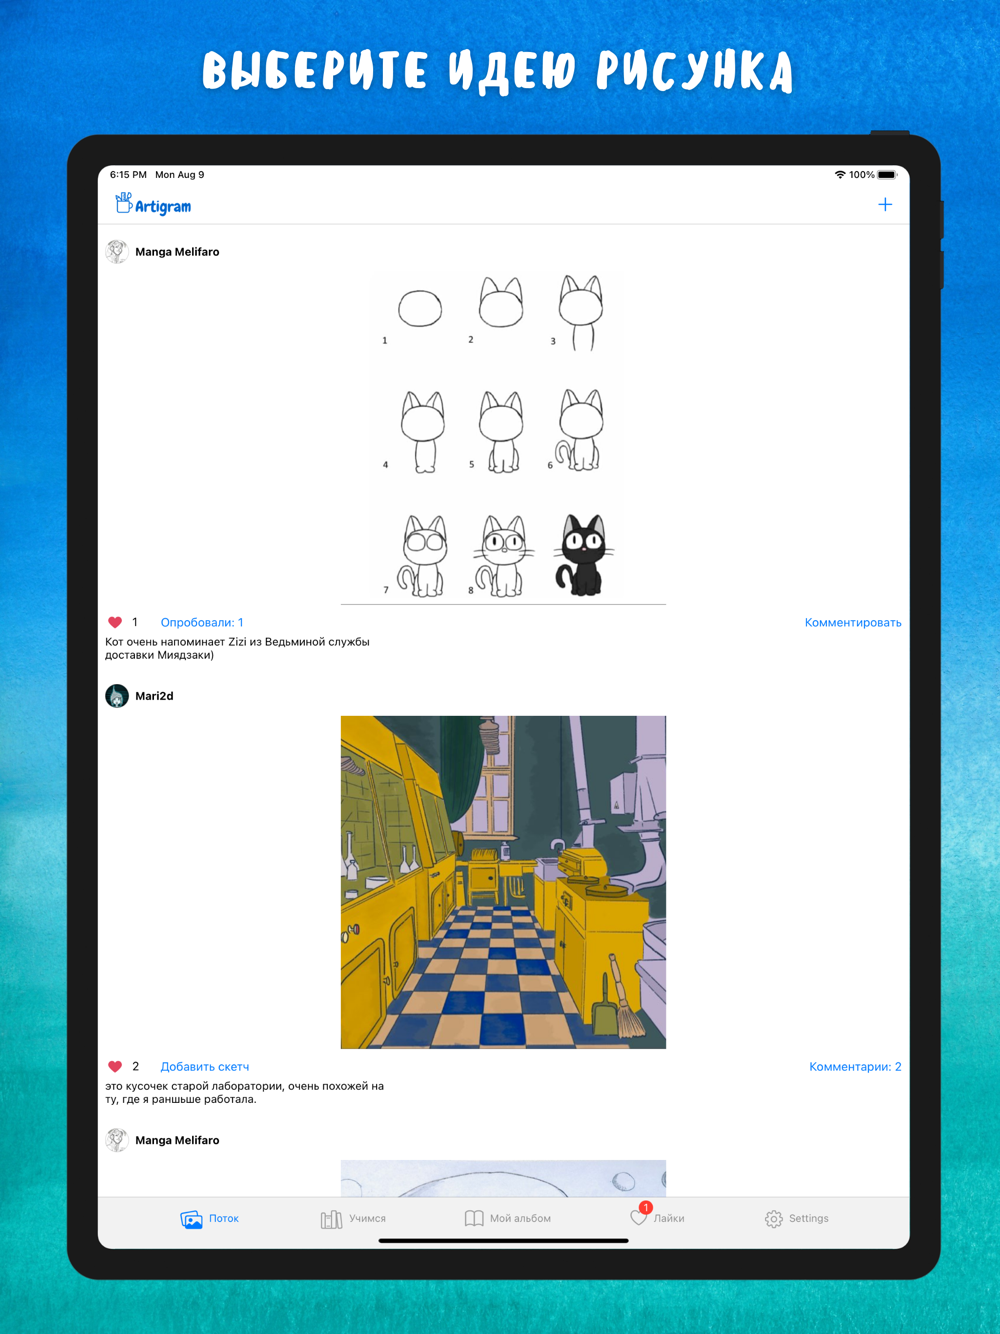Open the Artigram logo home

153,205
